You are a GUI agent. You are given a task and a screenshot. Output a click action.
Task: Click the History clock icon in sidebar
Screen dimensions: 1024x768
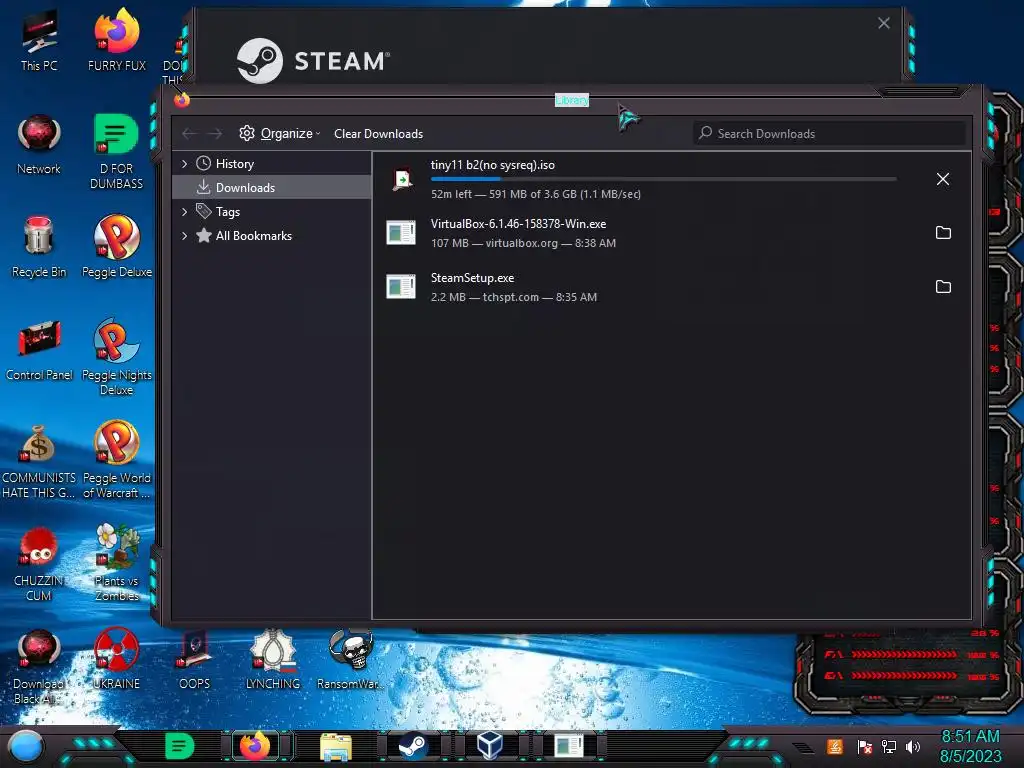pyautogui.click(x=204, y=163)
